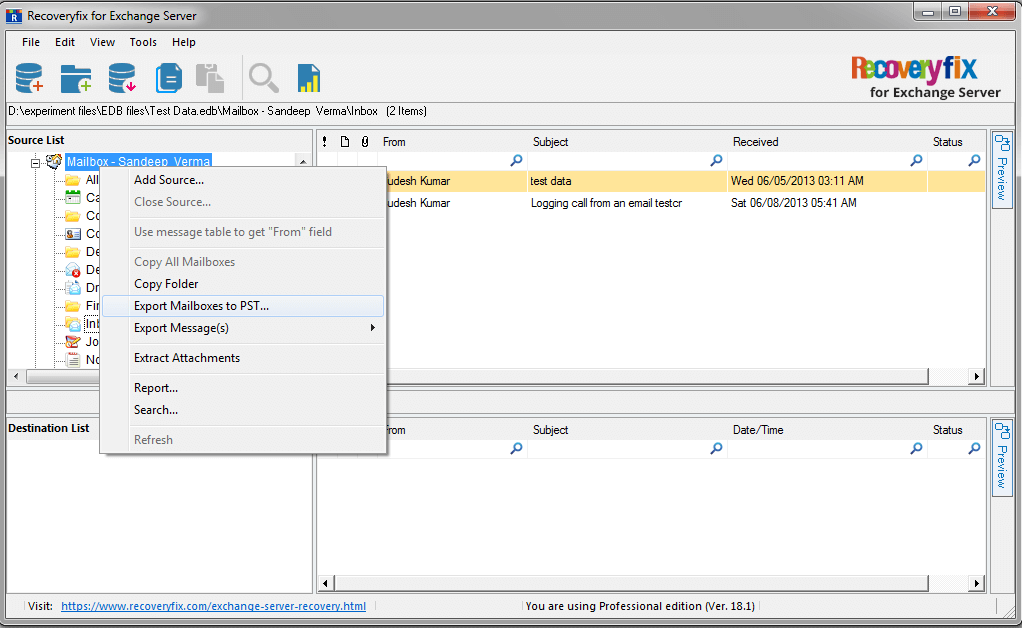The image size is (1022, 628).
Task: Click the export database toolbar icon with the down arrow
Action: pos(123,78)
